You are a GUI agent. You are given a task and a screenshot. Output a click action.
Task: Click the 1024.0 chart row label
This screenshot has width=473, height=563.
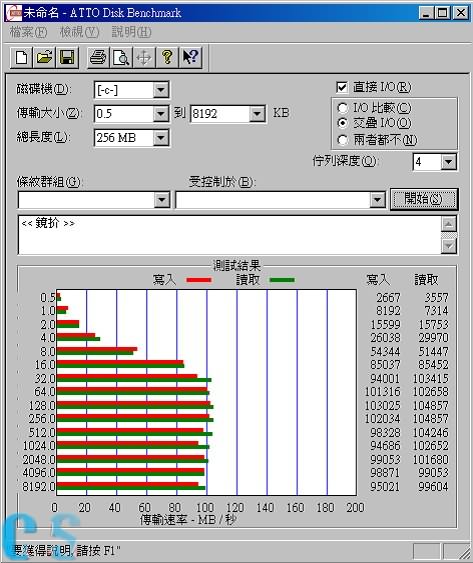point(39,446)
